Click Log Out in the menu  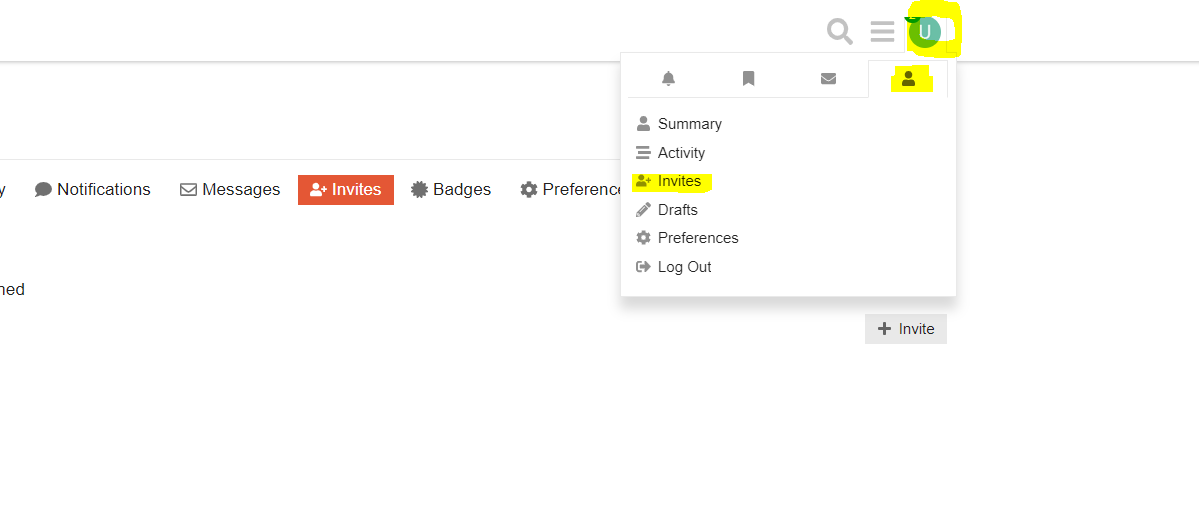click(x=684, y=267)
